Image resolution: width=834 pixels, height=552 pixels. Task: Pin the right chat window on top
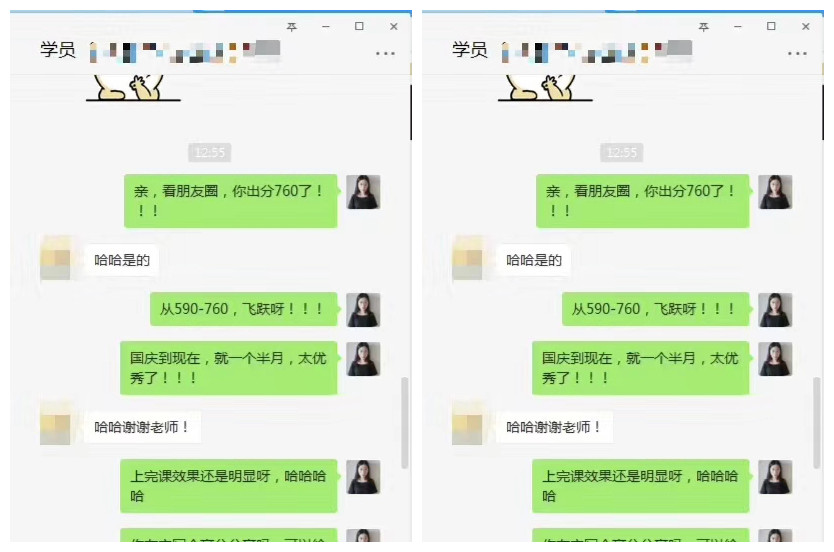(703, 27)
